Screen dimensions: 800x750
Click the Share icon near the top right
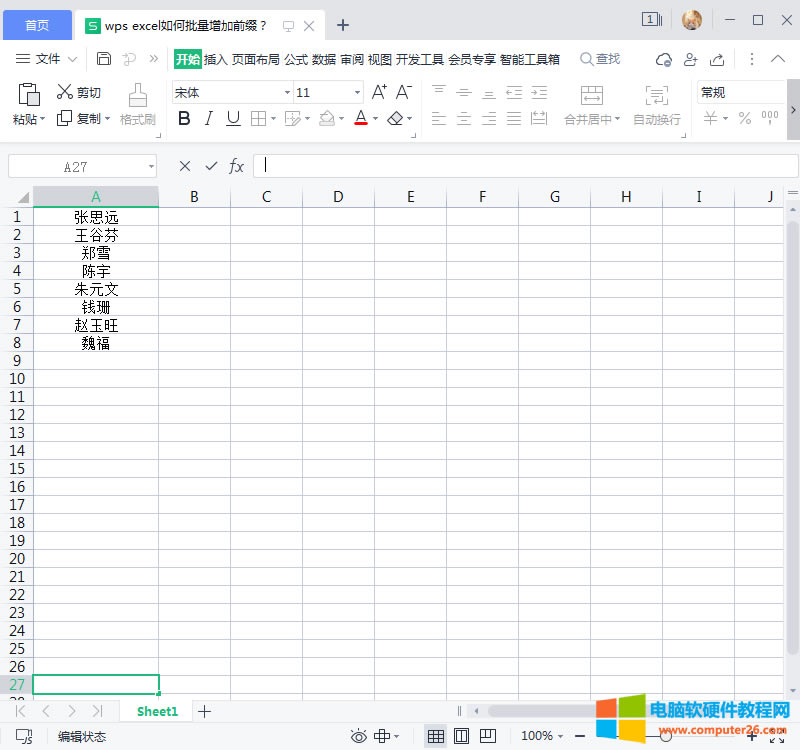(x=716, y=59)
